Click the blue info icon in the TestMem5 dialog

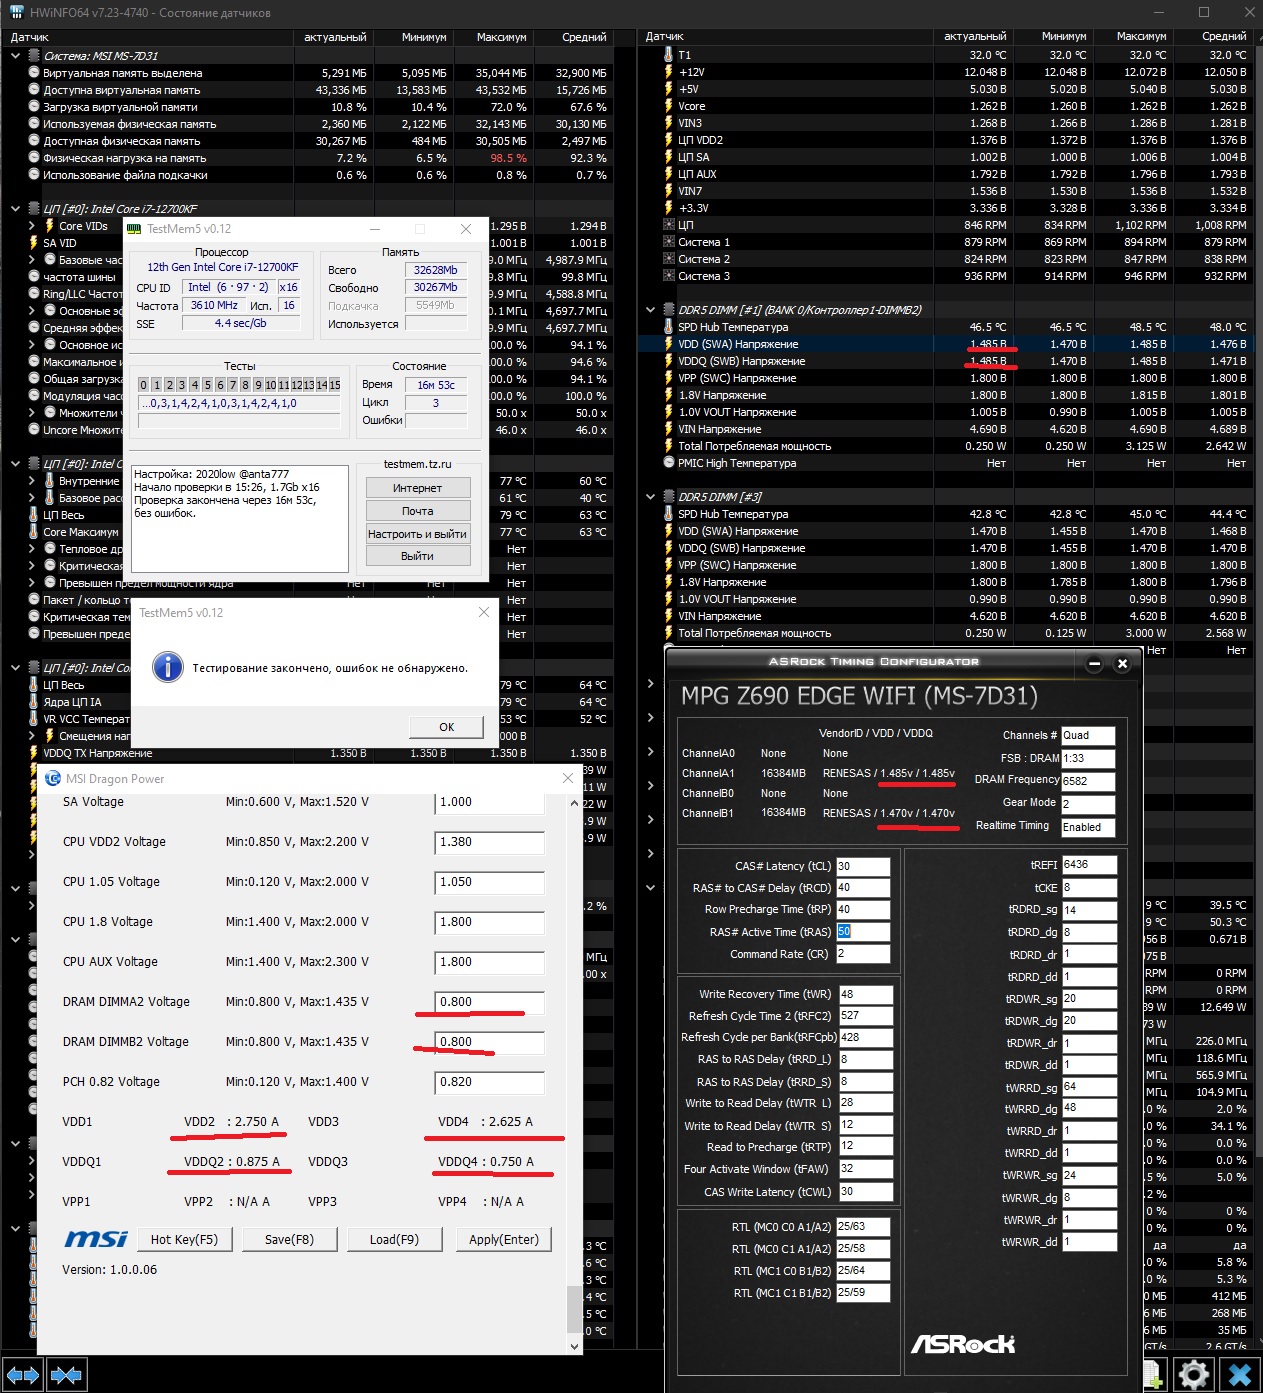point(168,667)
